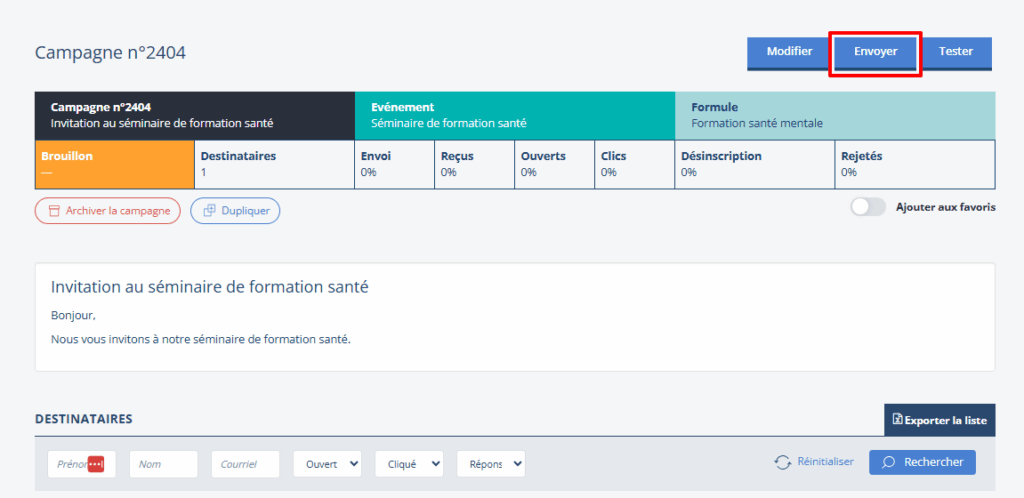
Task: Click the orange Brouillon status cell
Action: click(114, 164)
